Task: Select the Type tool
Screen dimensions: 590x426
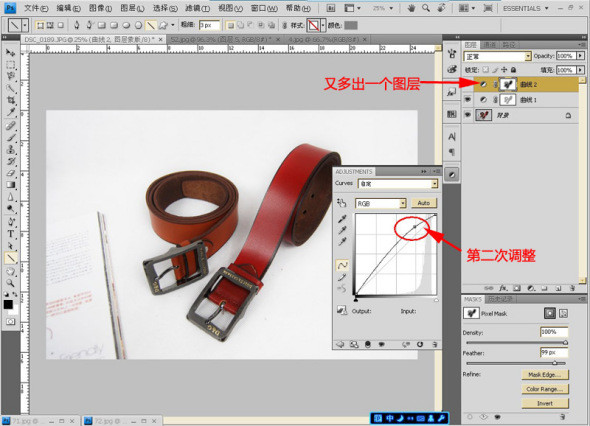Action: point(11,234)
